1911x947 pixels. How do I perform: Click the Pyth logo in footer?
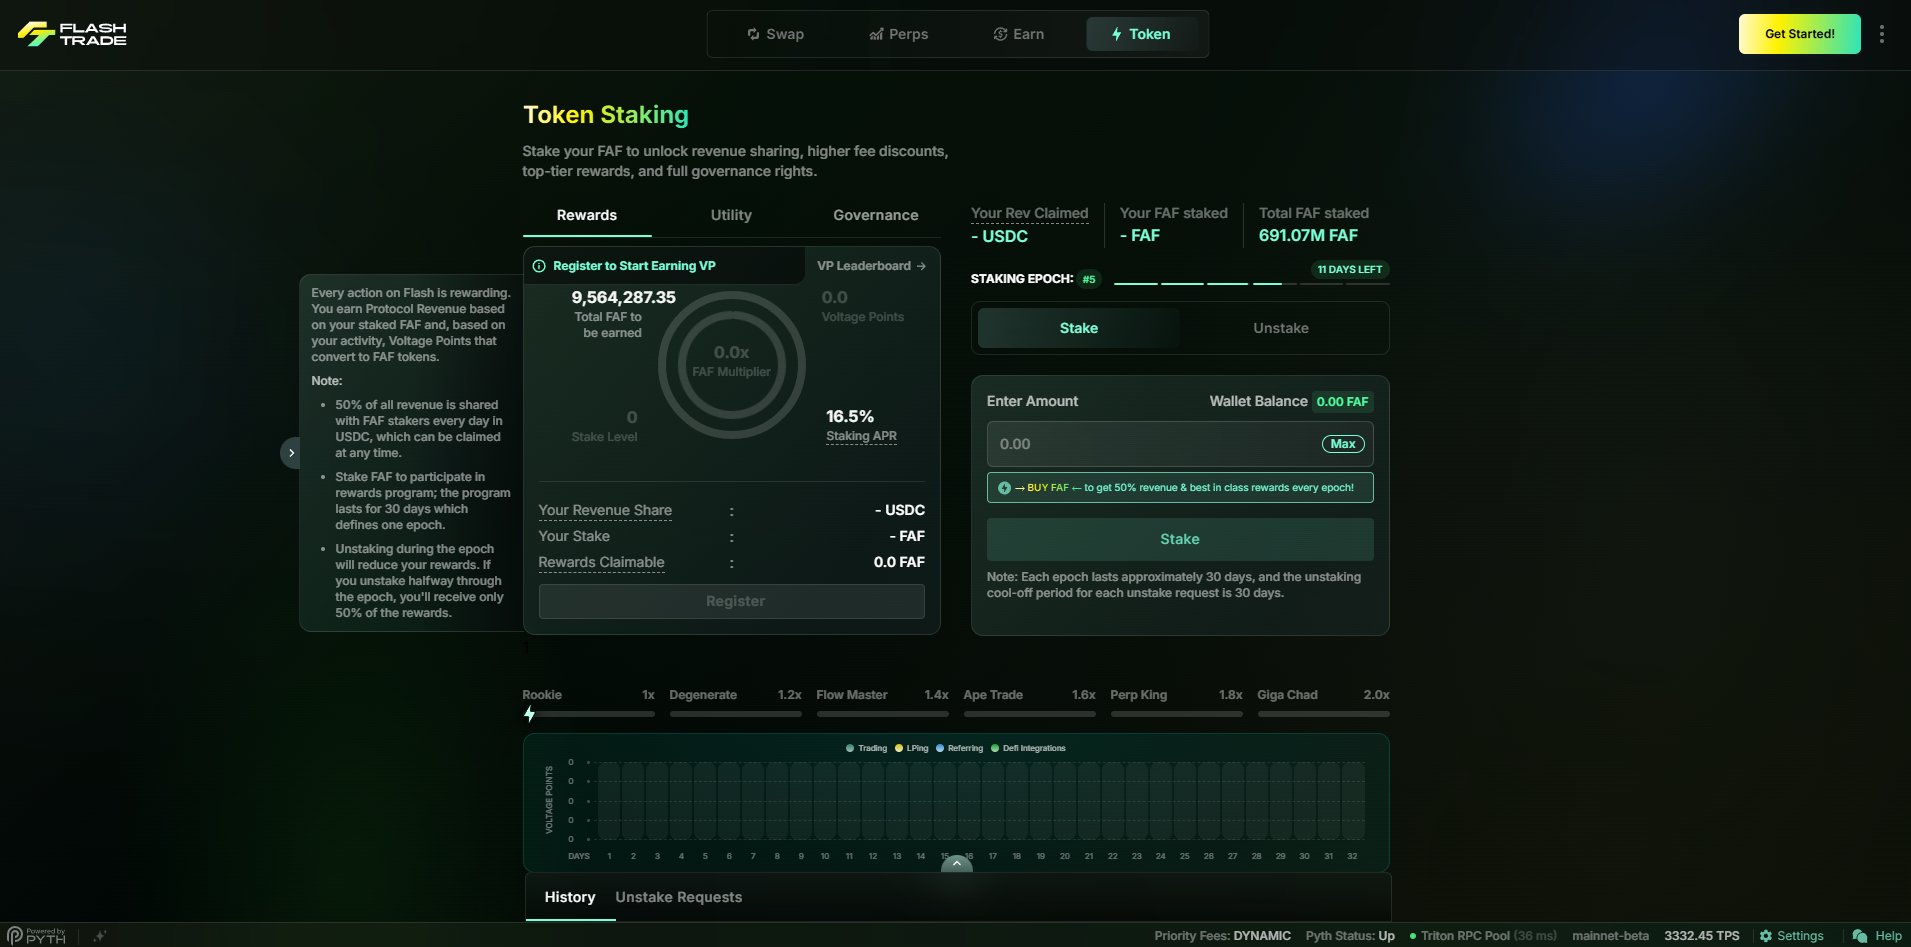[x=36, y=936]
